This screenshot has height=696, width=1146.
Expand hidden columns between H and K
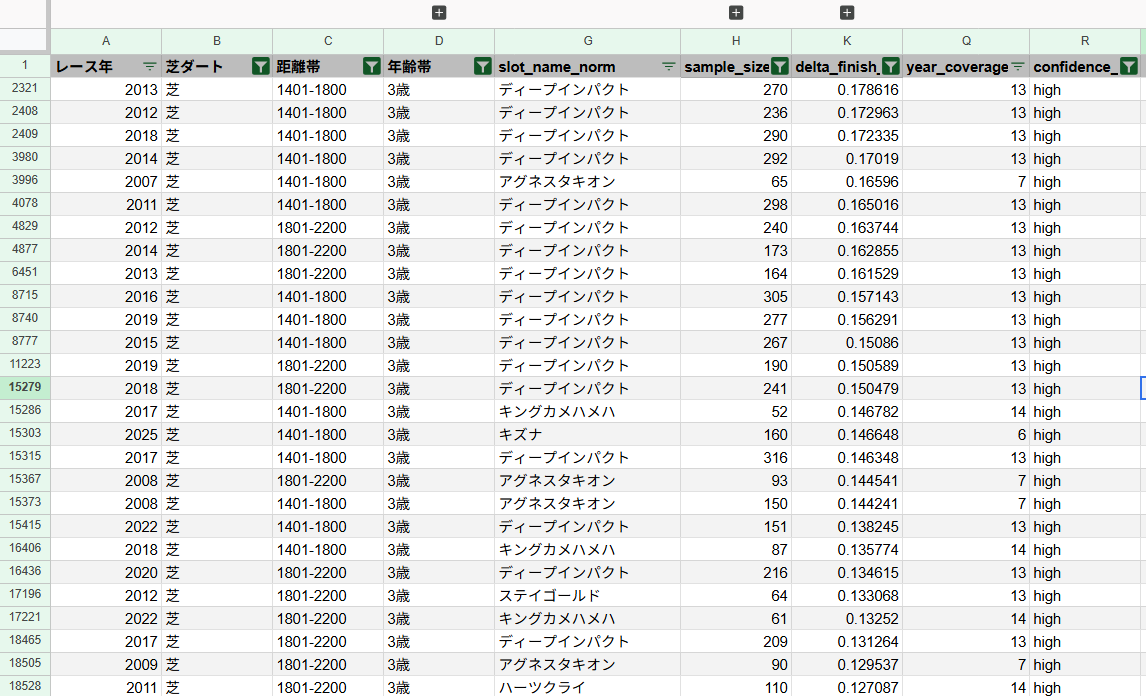coord(736,12)
